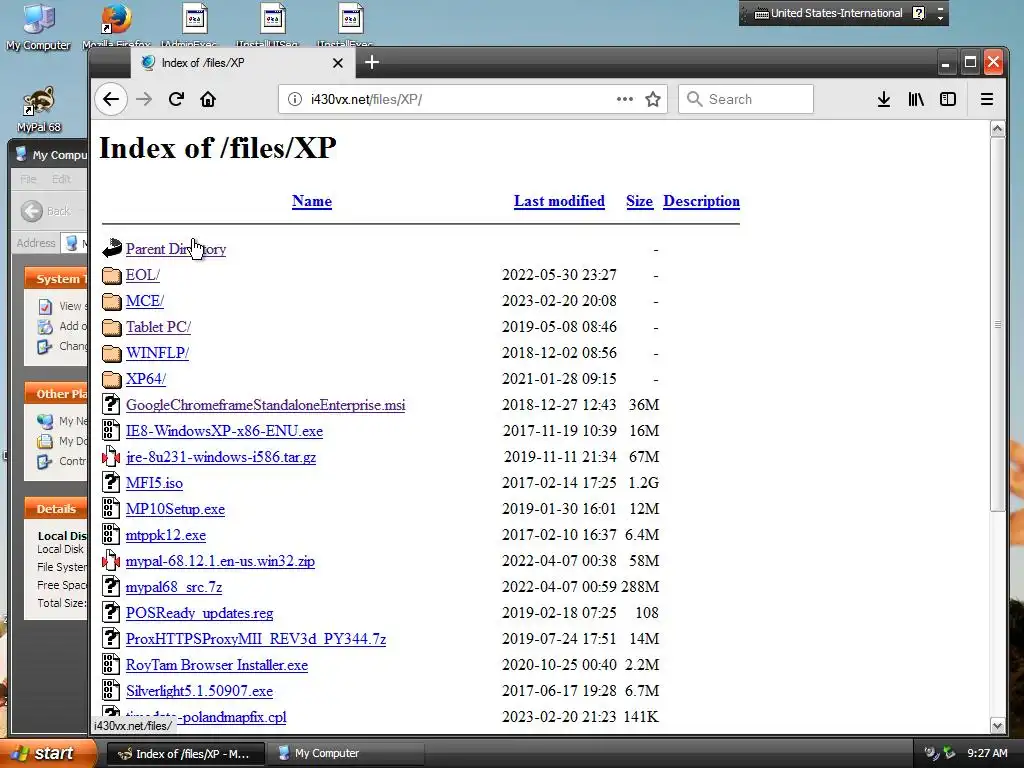Image resolution: width=1024 pixels, height=768 pixels.
Task: Open the Parent Directory link
Action: click(176, 249)
